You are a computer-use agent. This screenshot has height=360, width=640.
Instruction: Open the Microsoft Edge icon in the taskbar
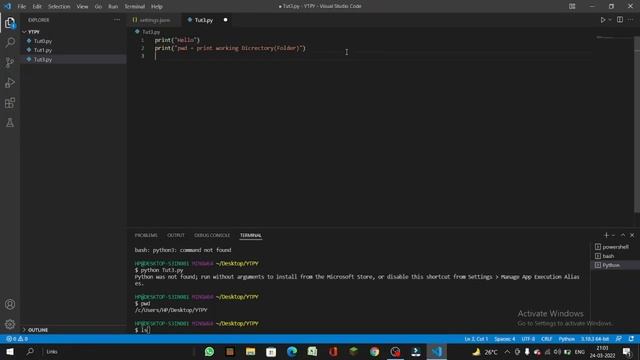[x=292, y=352]
